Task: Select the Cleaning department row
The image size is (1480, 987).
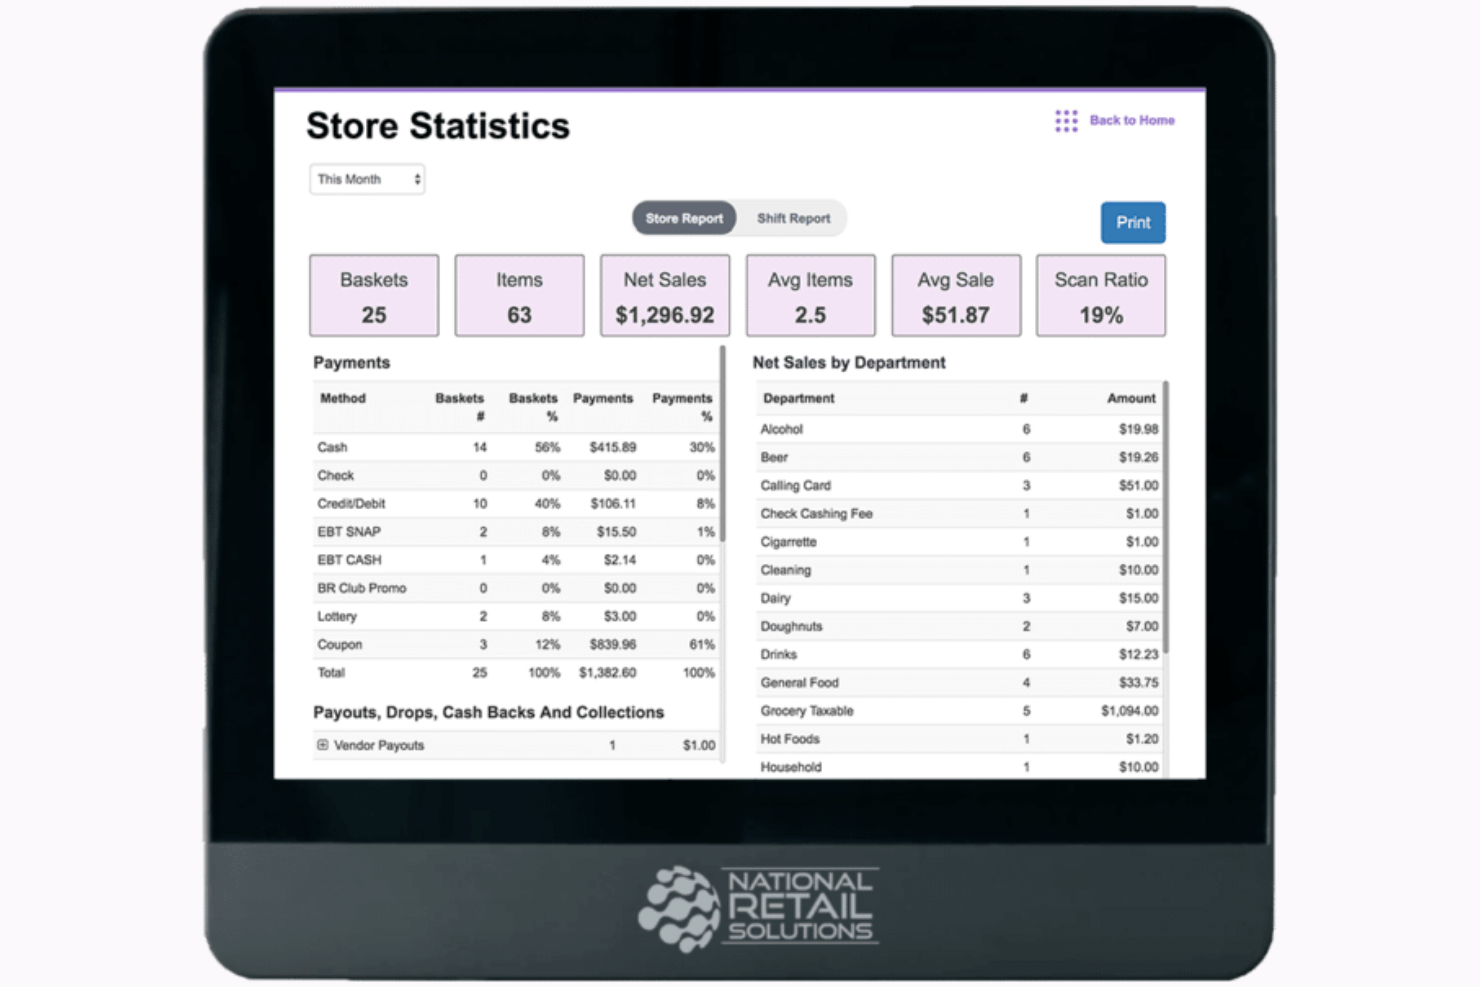Action: click(x=959, y=570)
